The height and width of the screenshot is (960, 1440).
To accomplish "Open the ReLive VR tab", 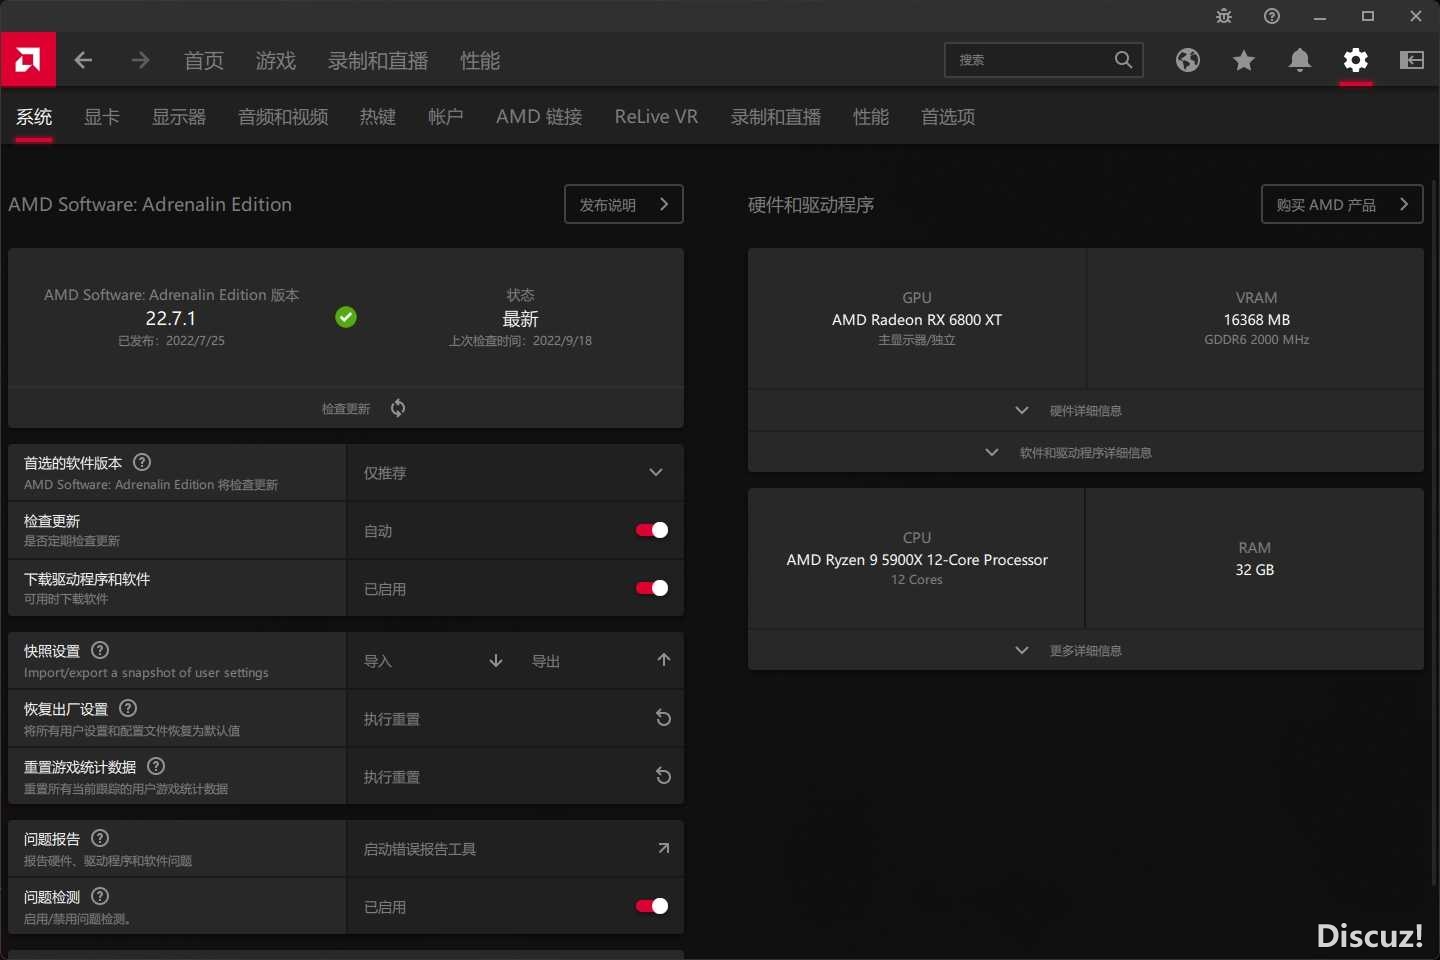I will click(656, 117).
